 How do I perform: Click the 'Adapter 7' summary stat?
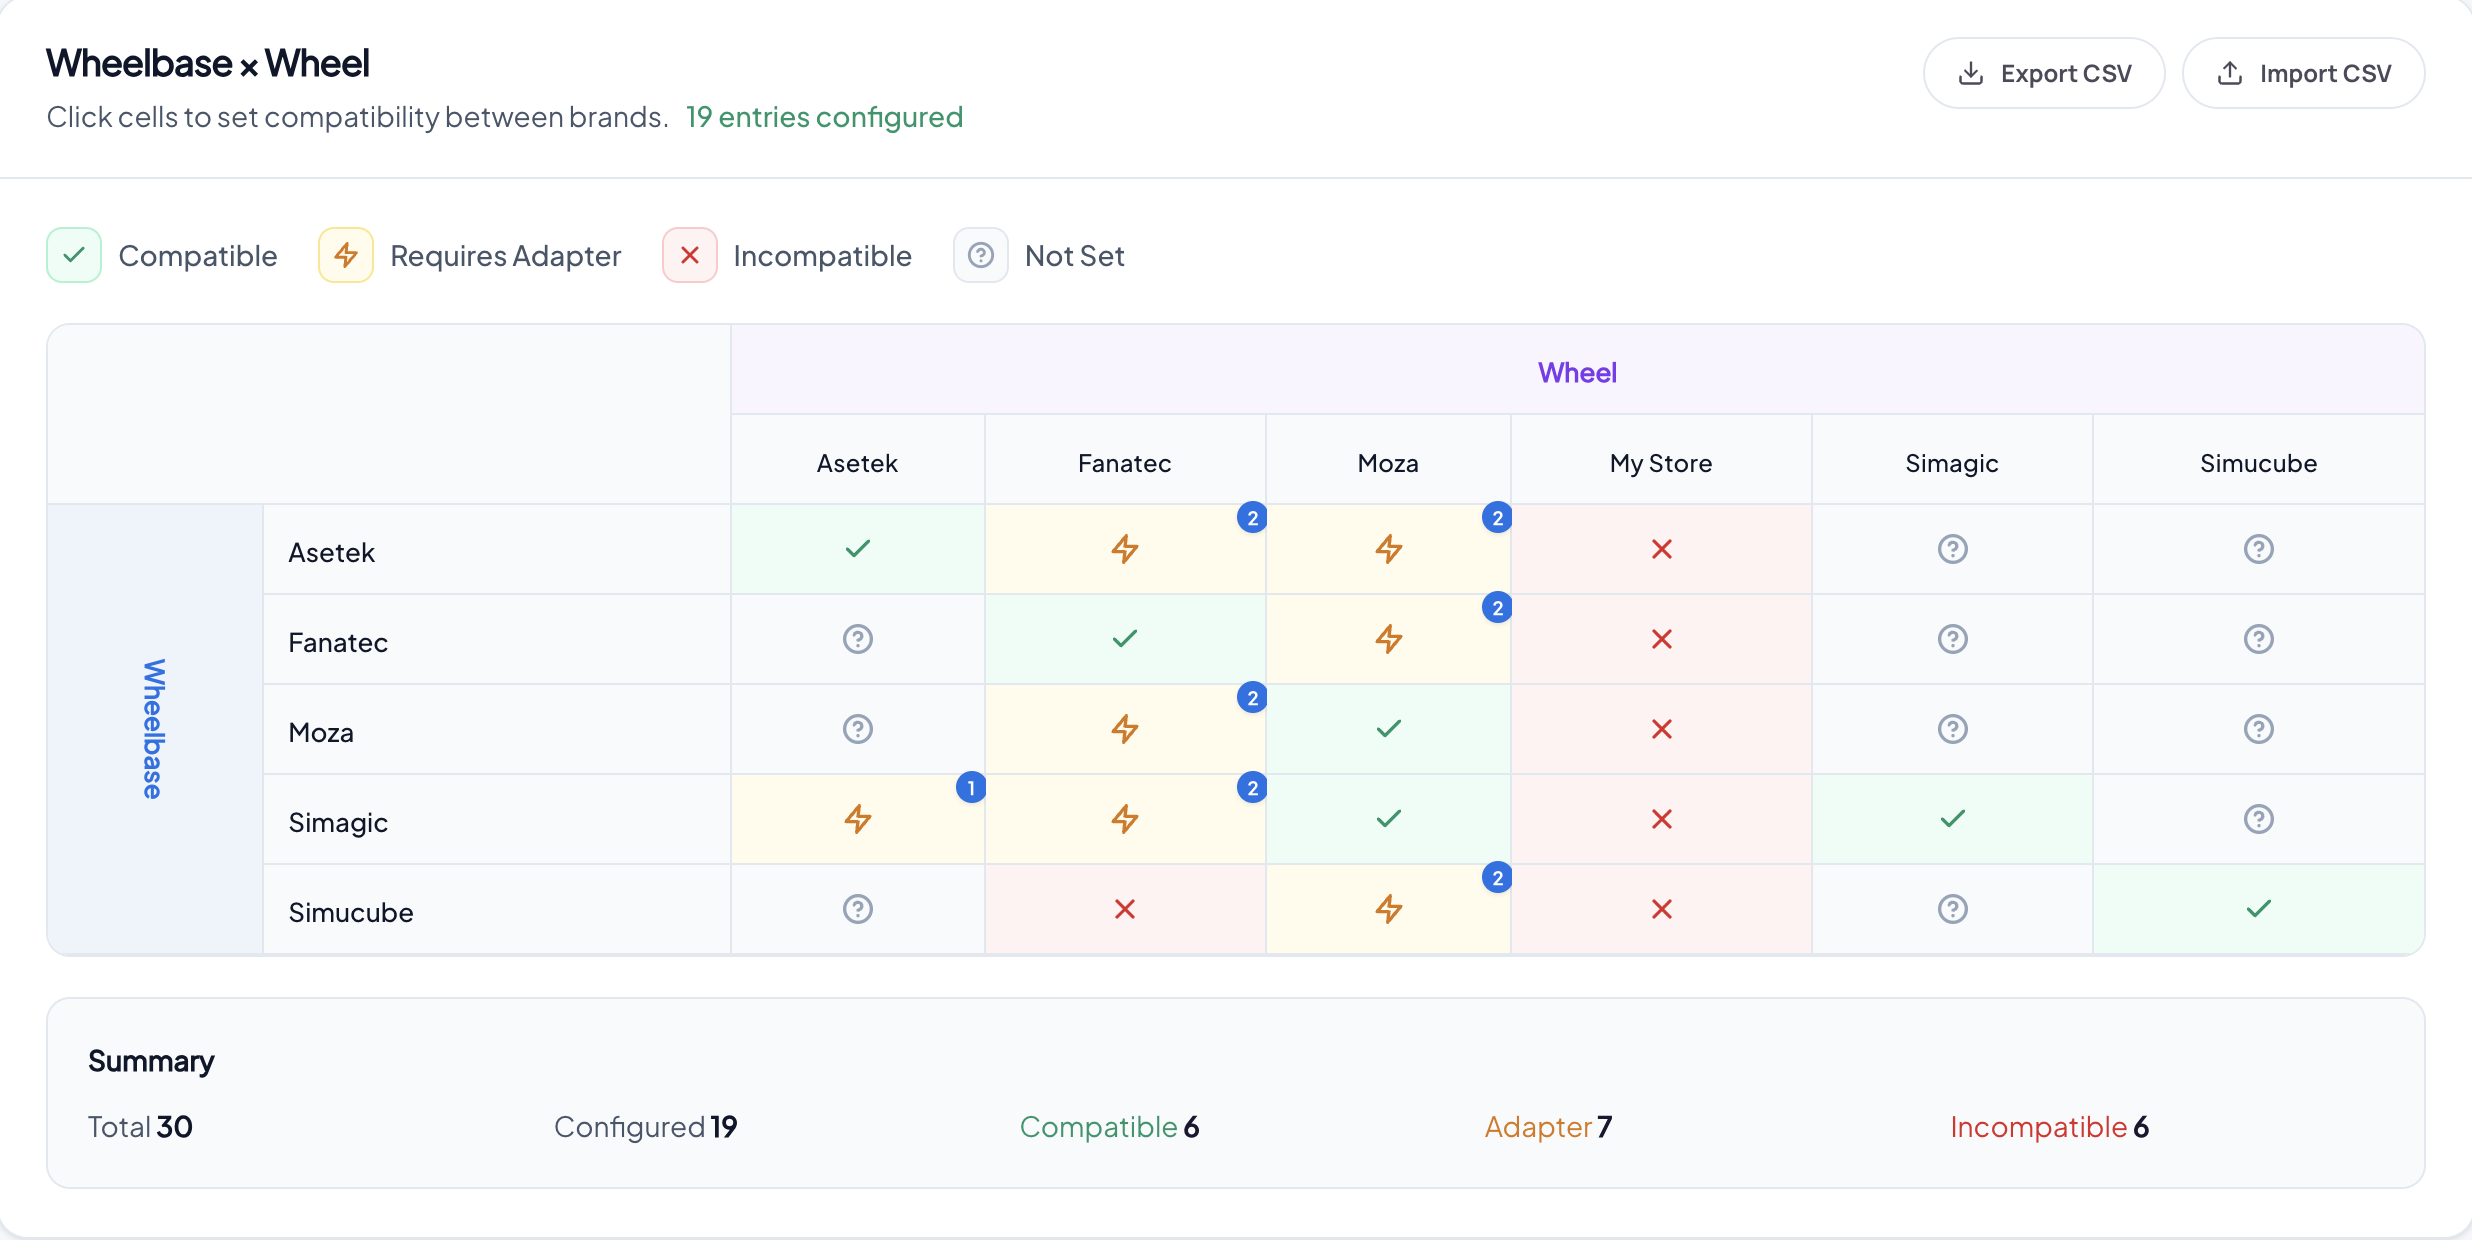1548,1127
